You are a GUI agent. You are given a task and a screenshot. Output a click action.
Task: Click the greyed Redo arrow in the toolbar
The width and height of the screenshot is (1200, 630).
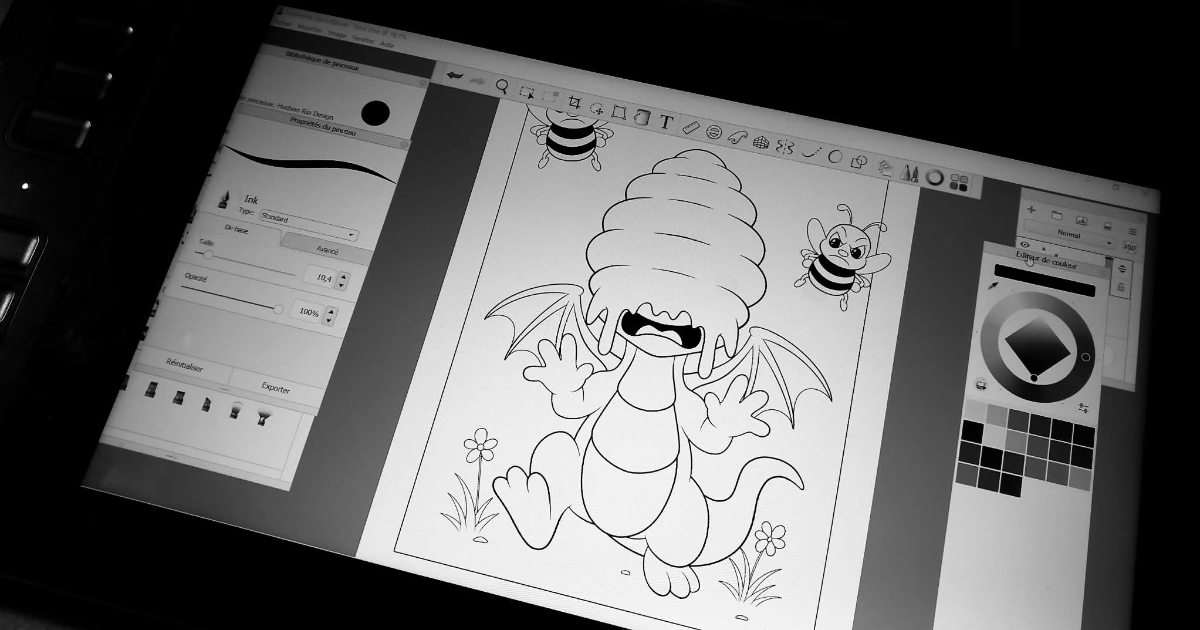coord(478,79)
